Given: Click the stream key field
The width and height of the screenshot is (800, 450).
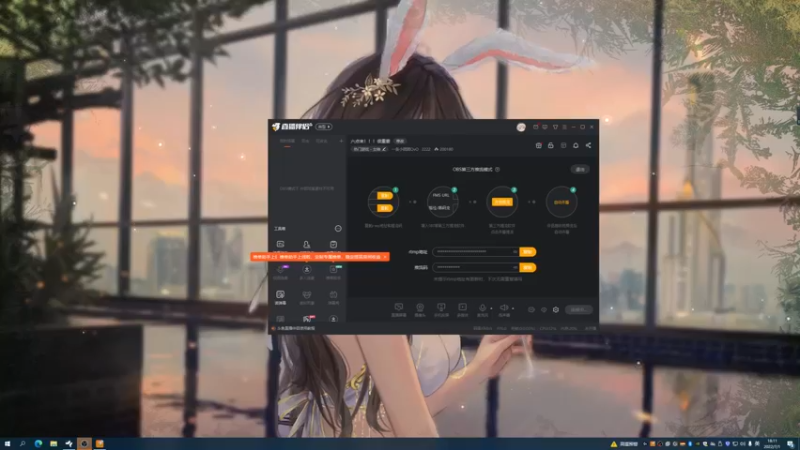Looking at the screenshot, I should 476,267.
